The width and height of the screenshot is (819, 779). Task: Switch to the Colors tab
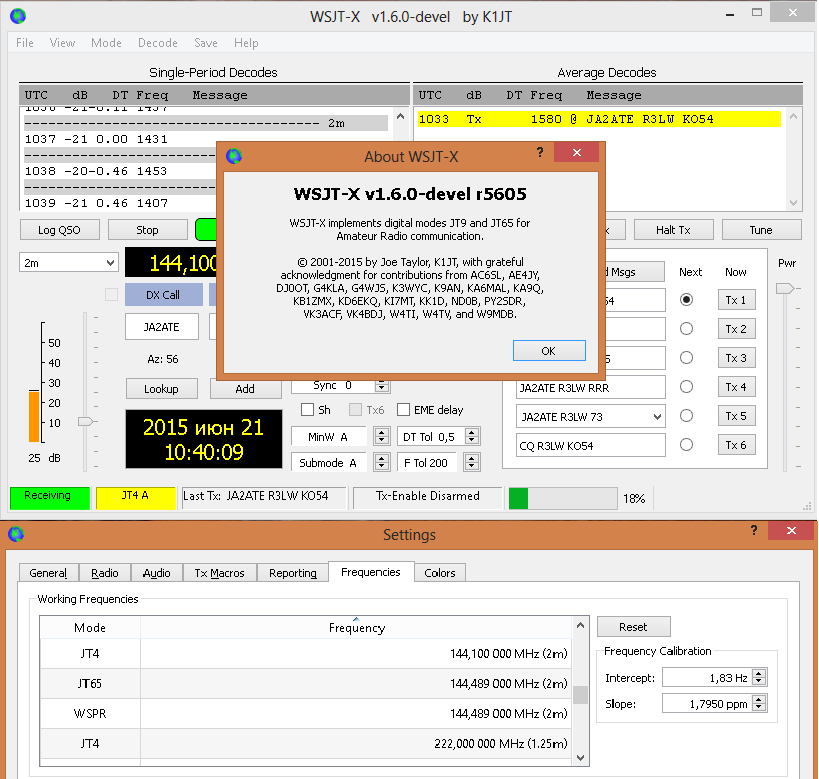(439, 573)
